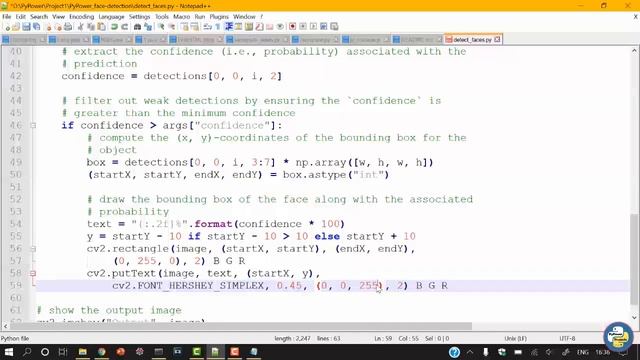640x360 pixels.
Task: Open File Explorer from the taskbar
Action: click(82, 352)
